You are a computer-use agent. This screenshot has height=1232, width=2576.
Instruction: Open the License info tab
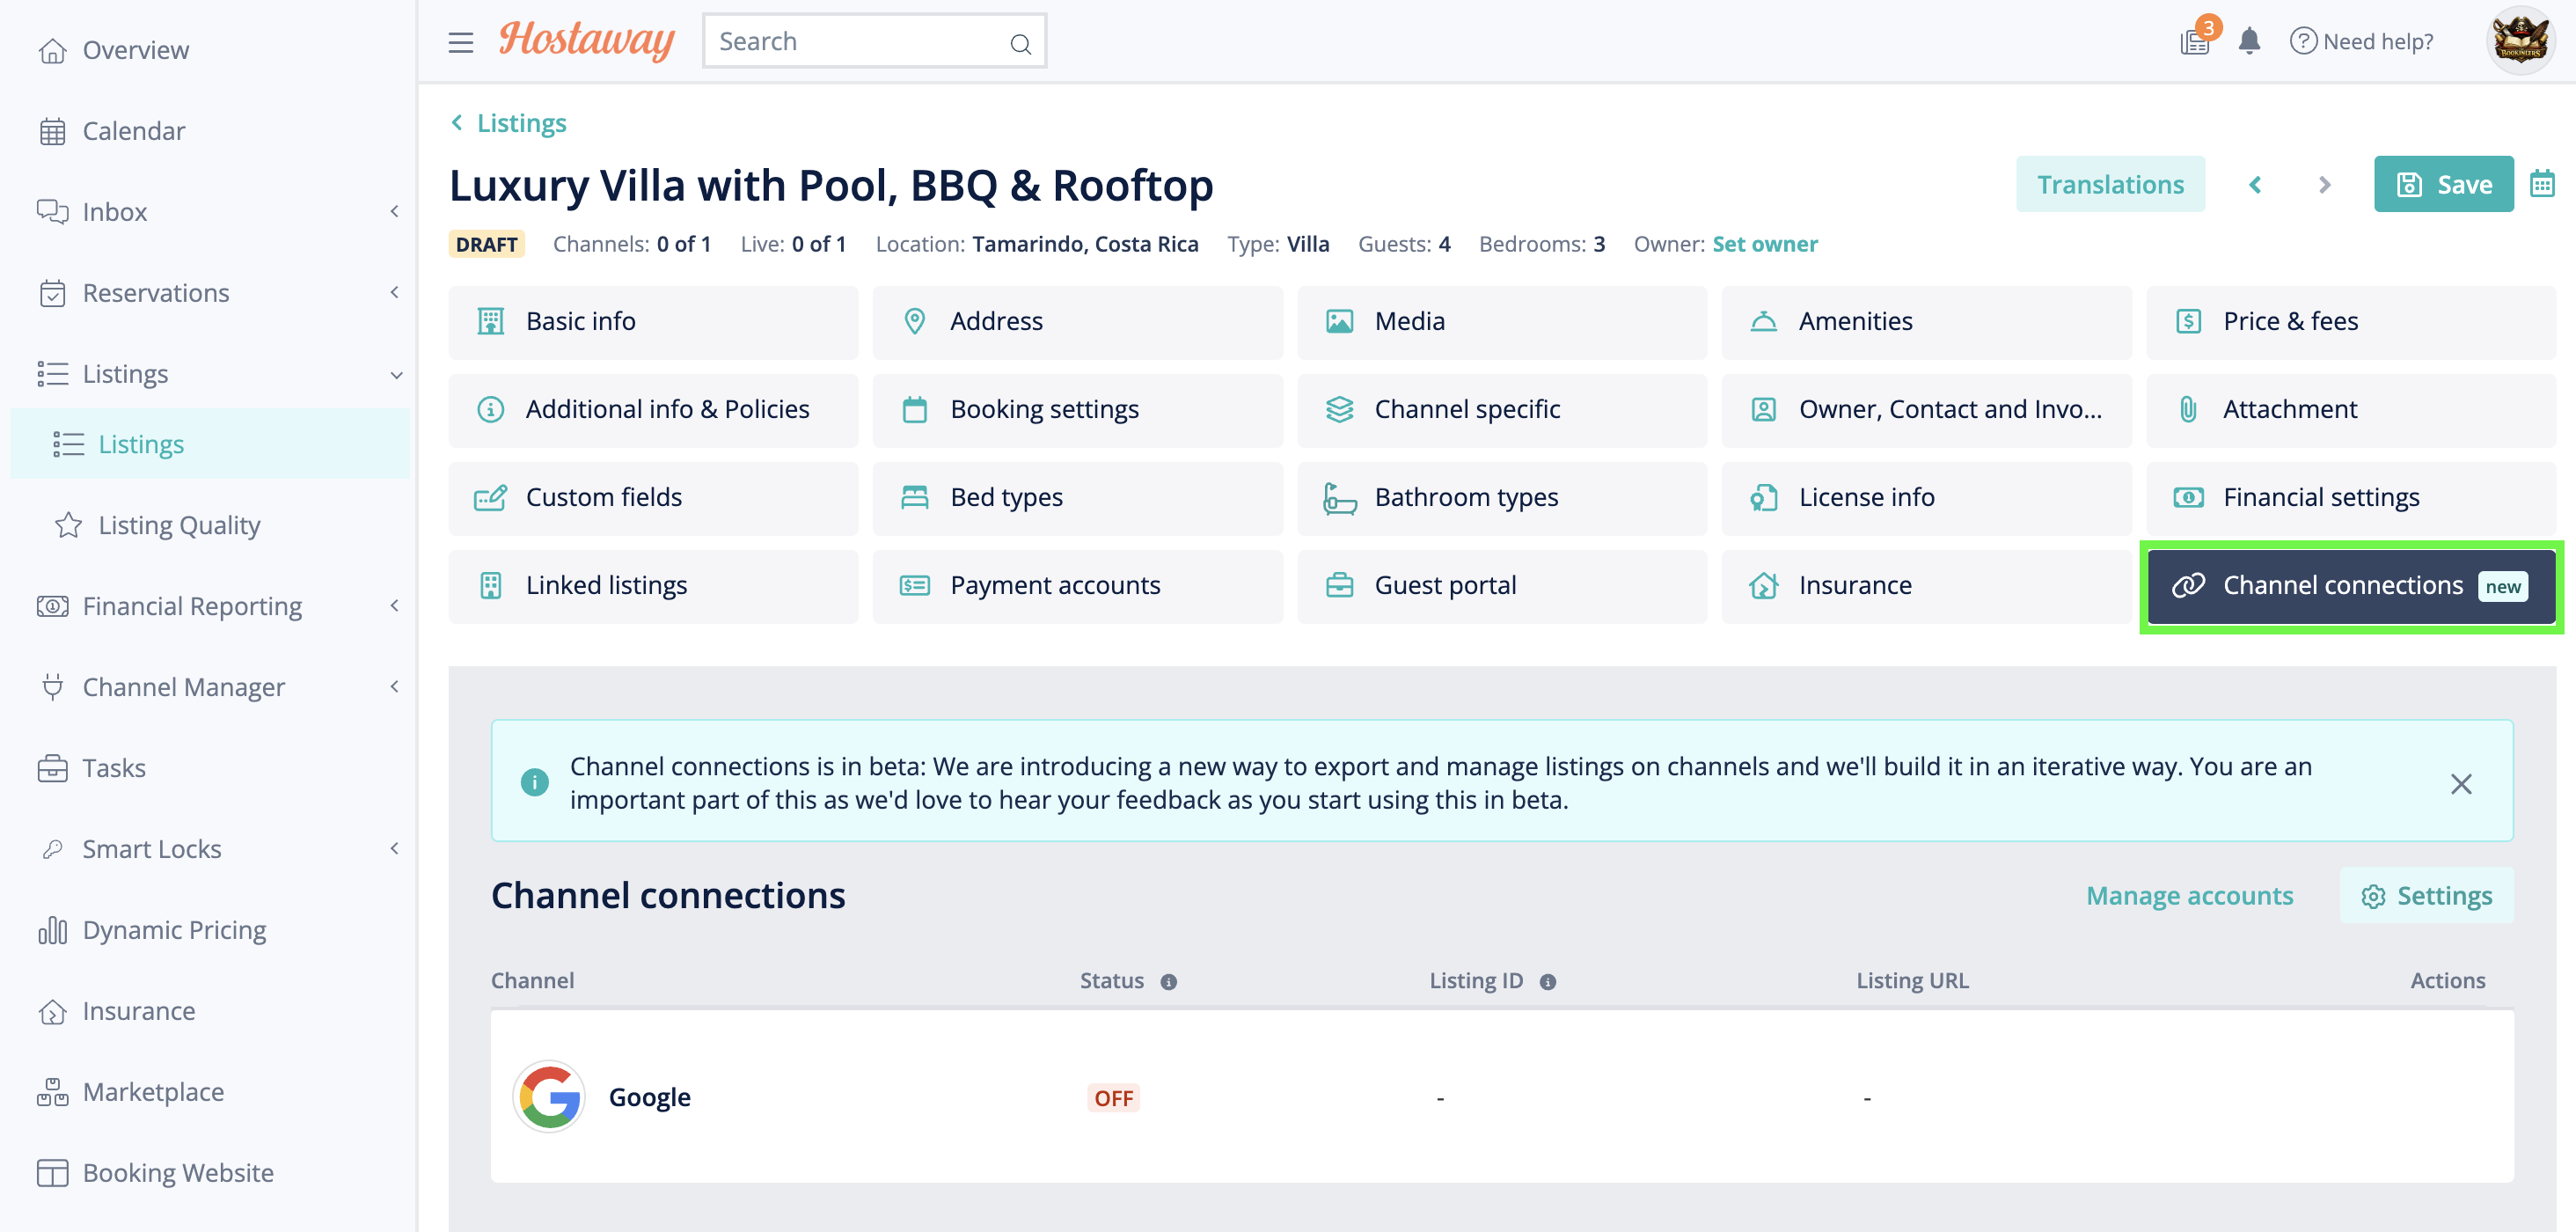tap(1926, 498)
